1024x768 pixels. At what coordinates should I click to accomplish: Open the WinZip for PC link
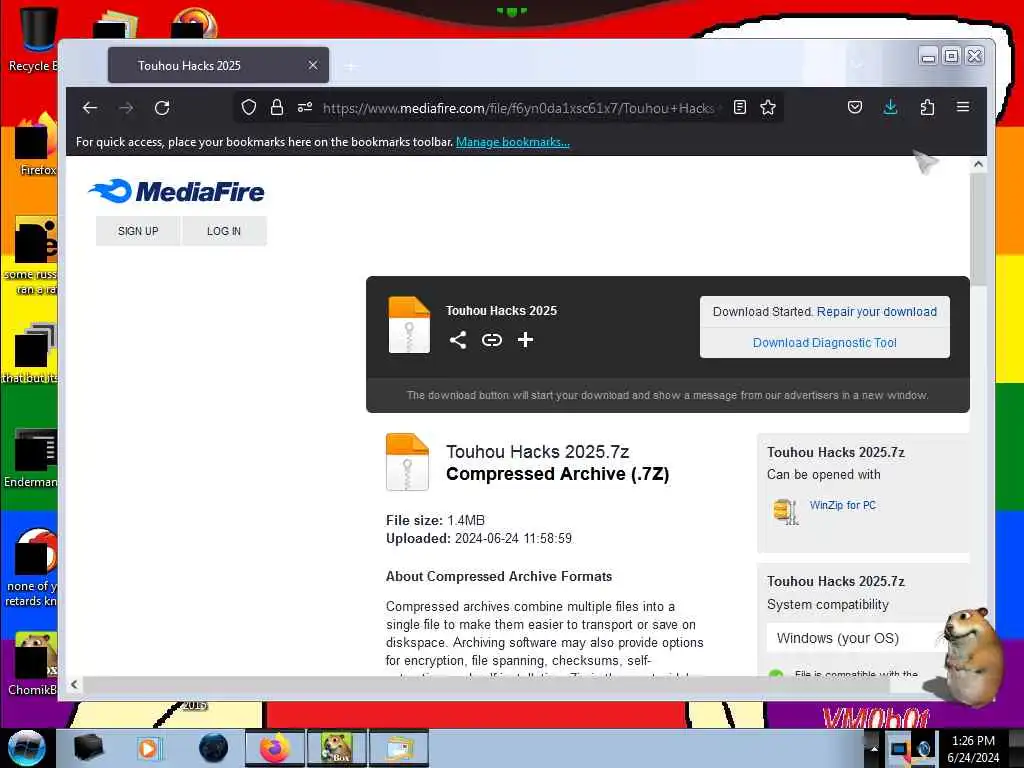(x=842, y=505)
